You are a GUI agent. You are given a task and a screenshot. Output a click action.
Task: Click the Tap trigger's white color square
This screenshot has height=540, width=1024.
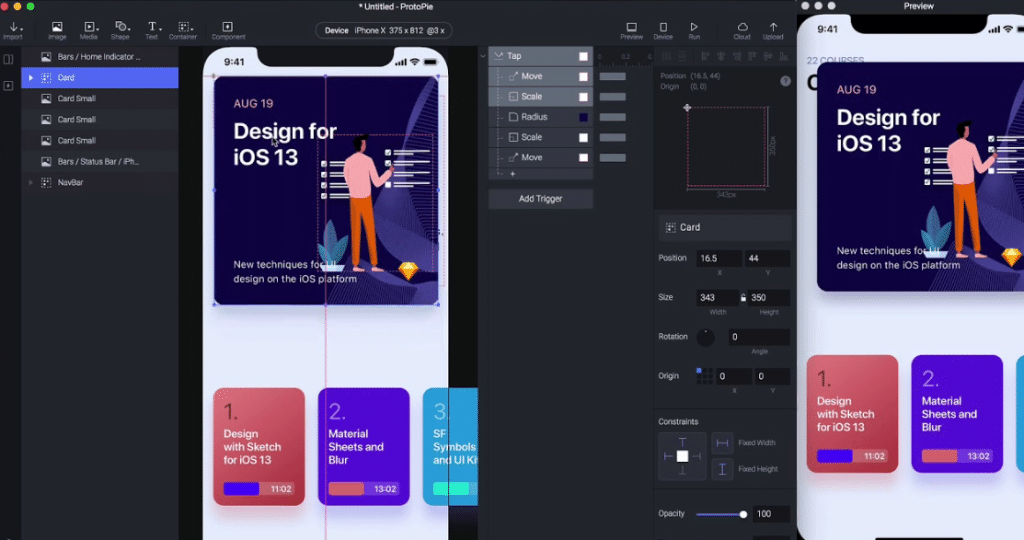click(583, 57)
